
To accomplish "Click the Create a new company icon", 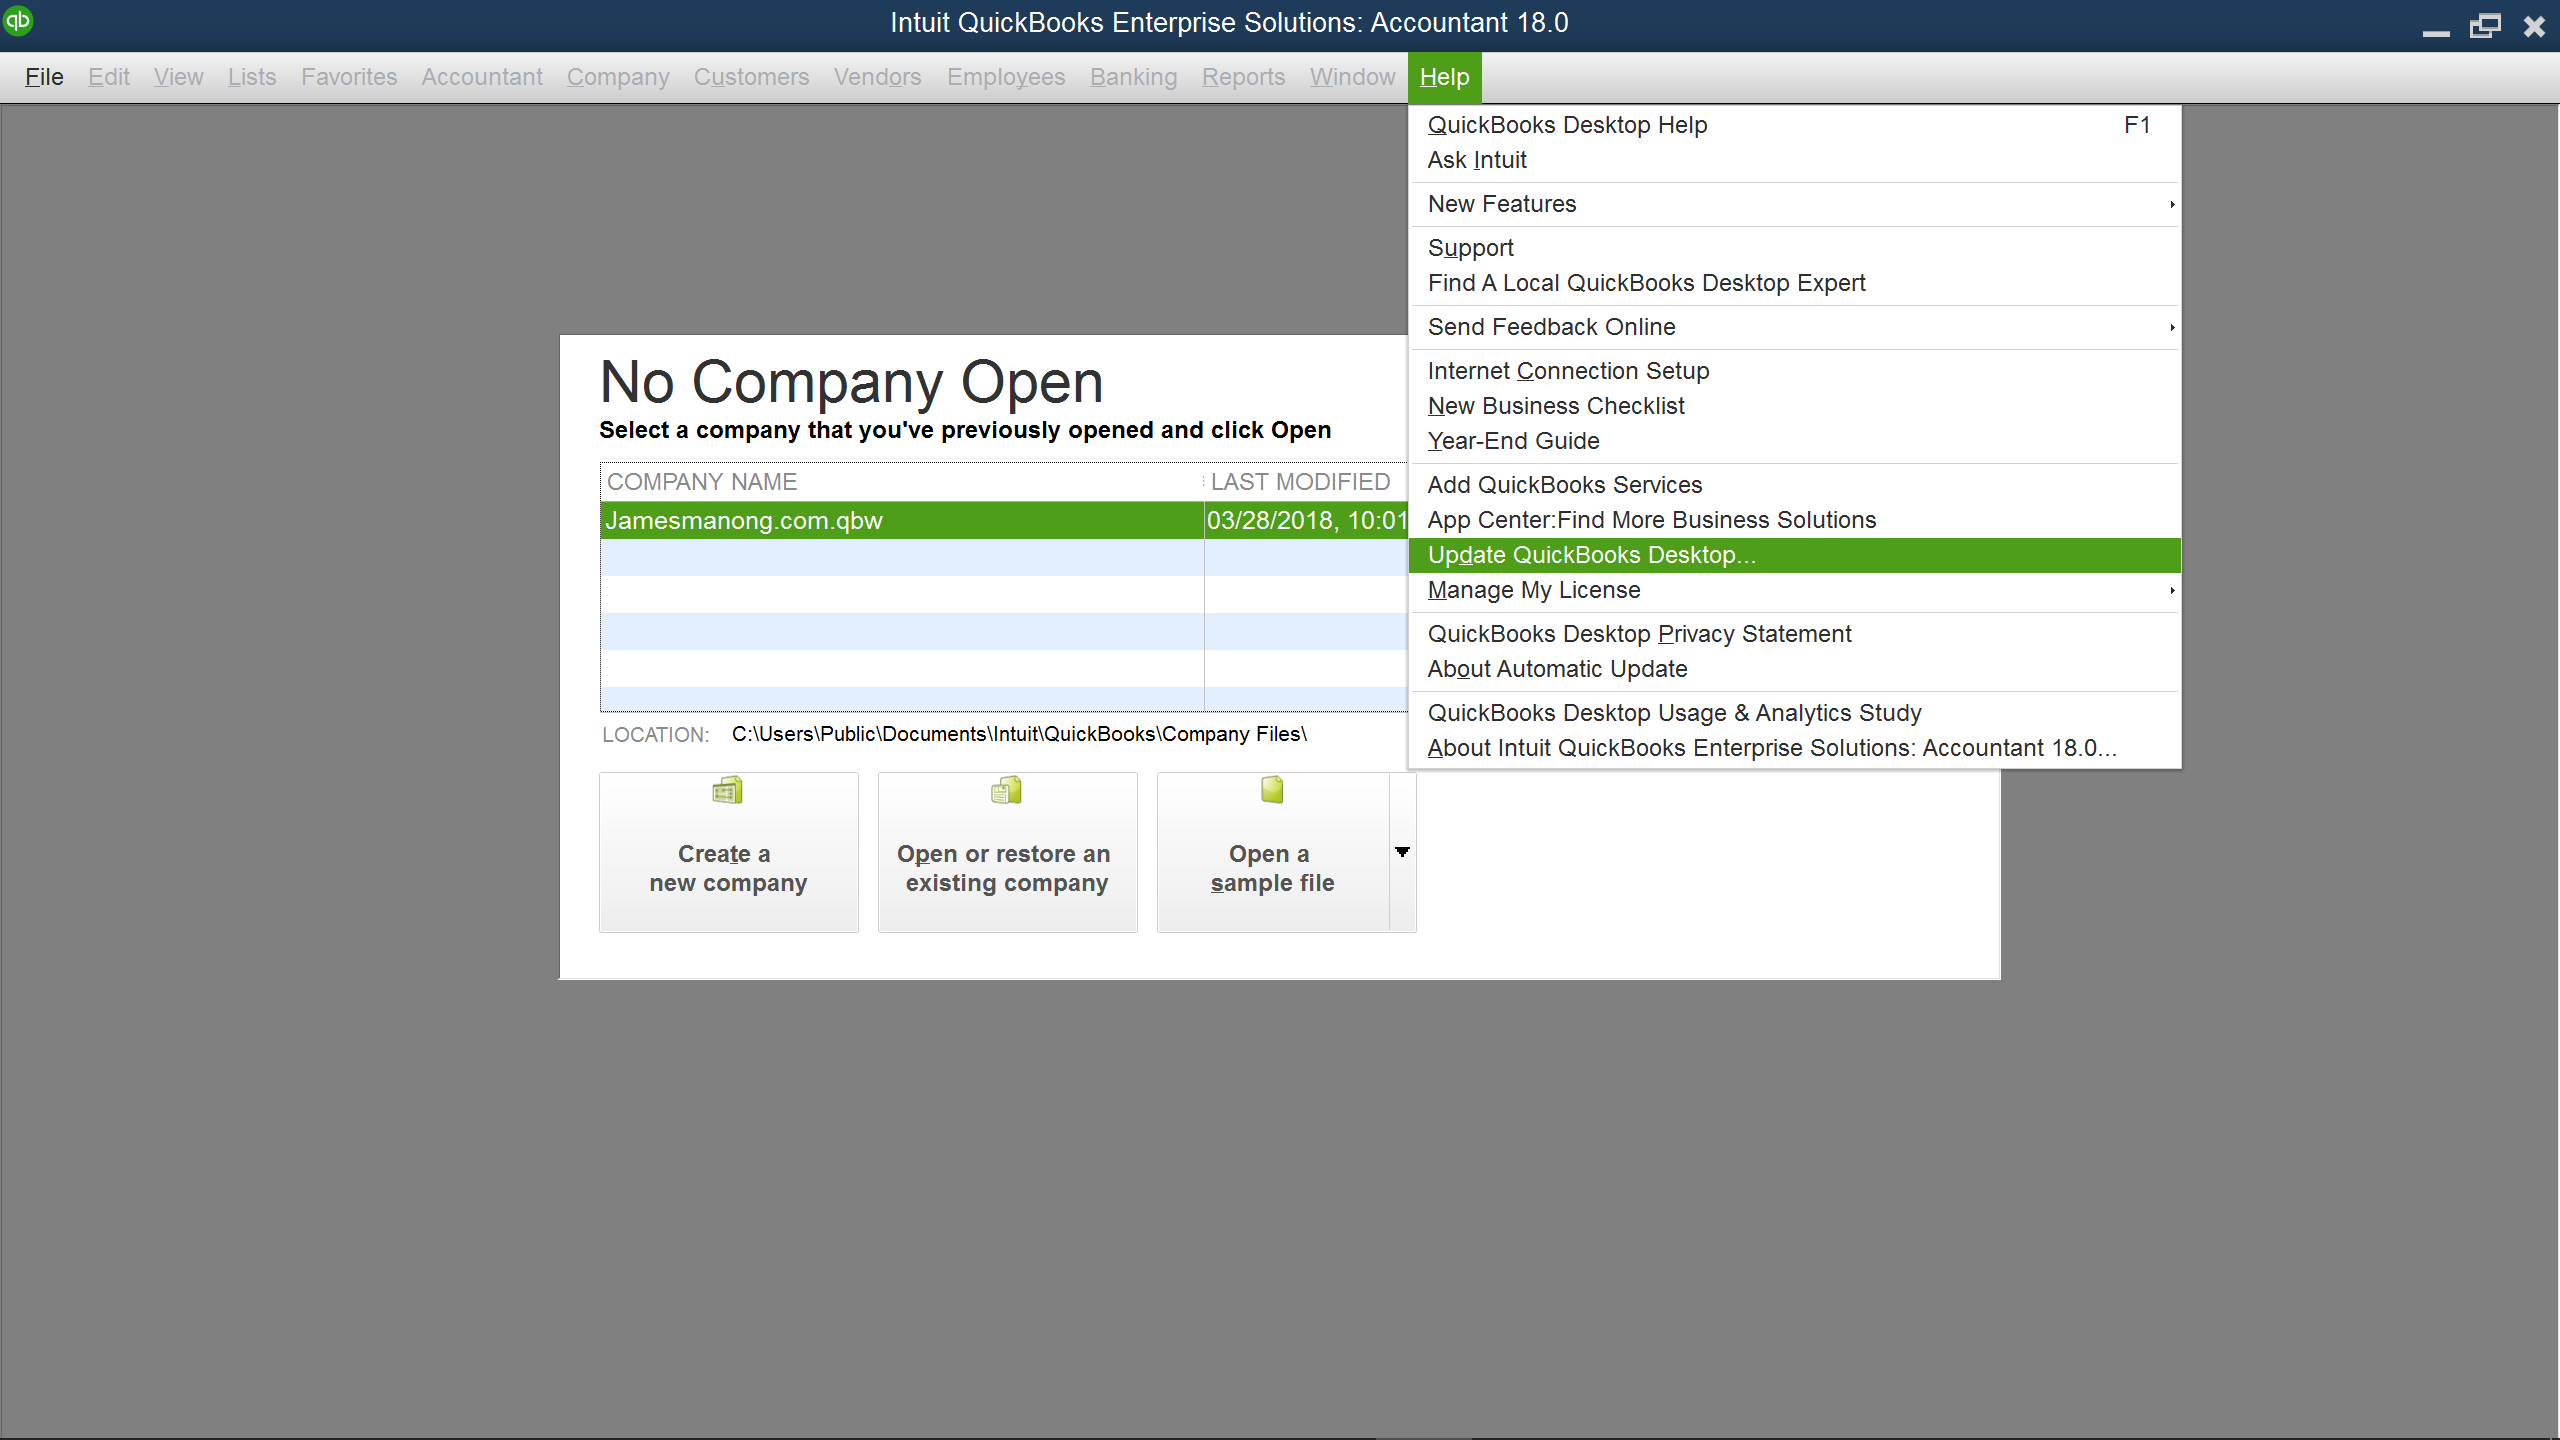I will 727,790.
